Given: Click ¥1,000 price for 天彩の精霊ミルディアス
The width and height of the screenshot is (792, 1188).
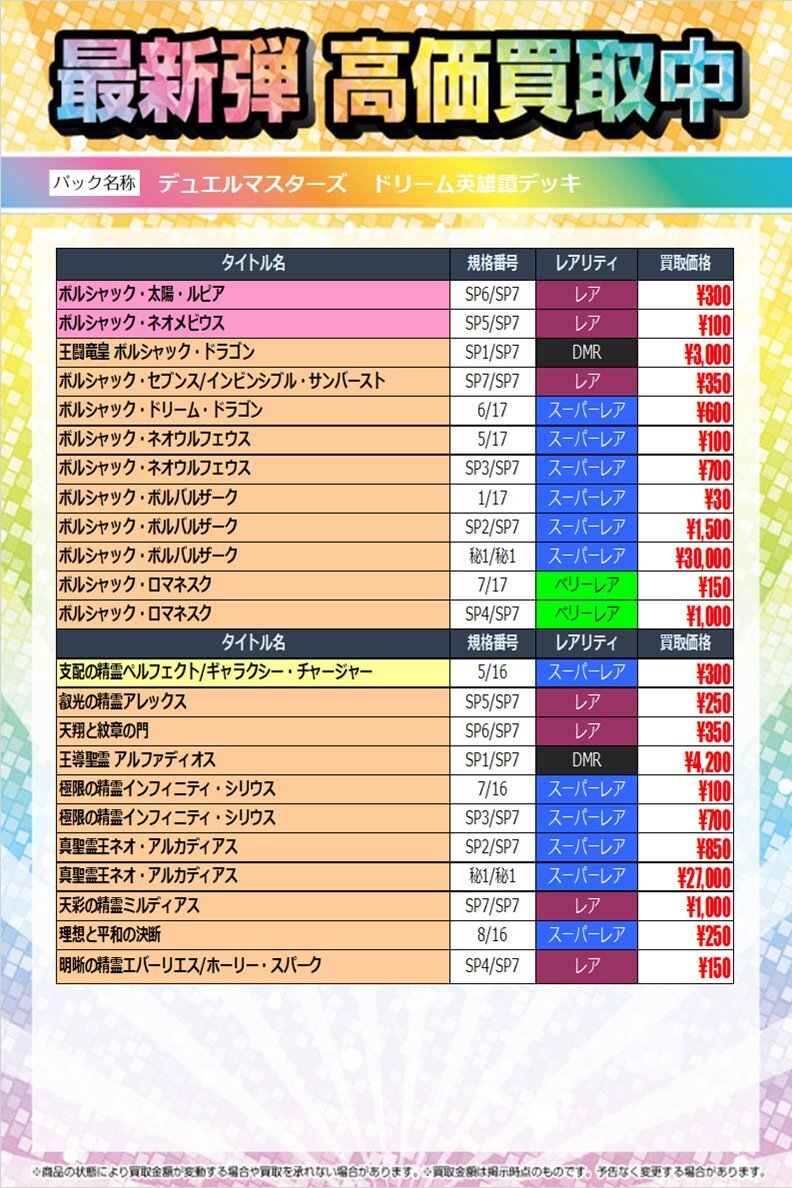Looking at the screenshot, I should coord(708,907).
